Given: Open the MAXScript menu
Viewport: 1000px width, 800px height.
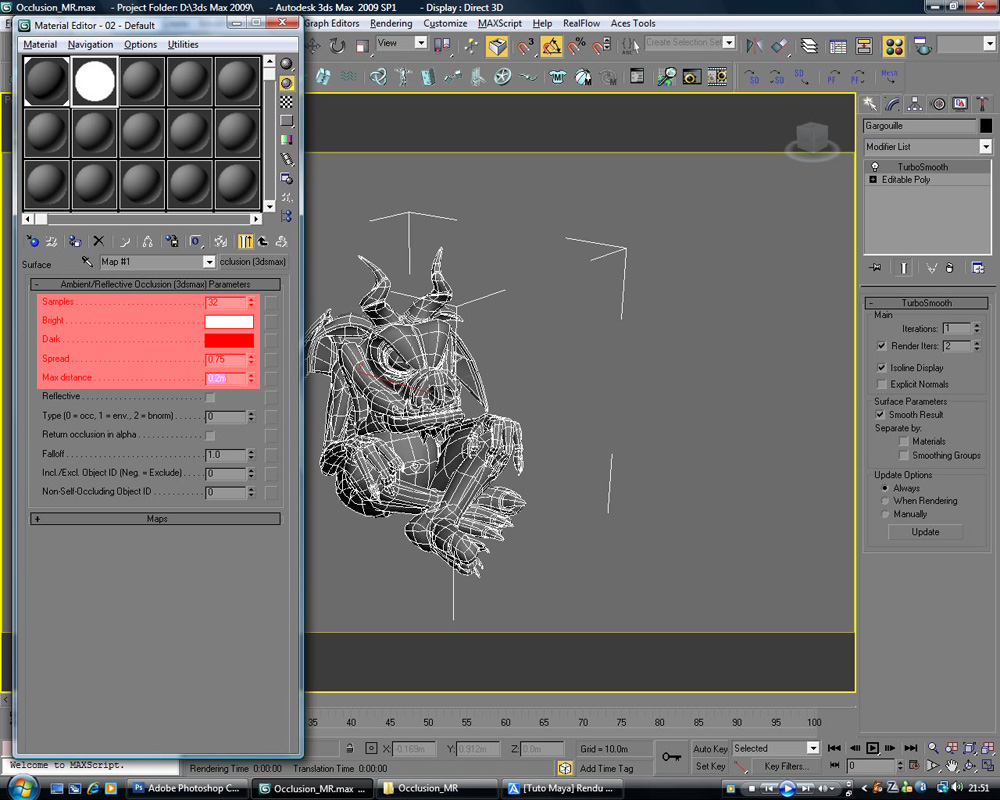Looking at the screenshot, I should (x=499, y=23).
